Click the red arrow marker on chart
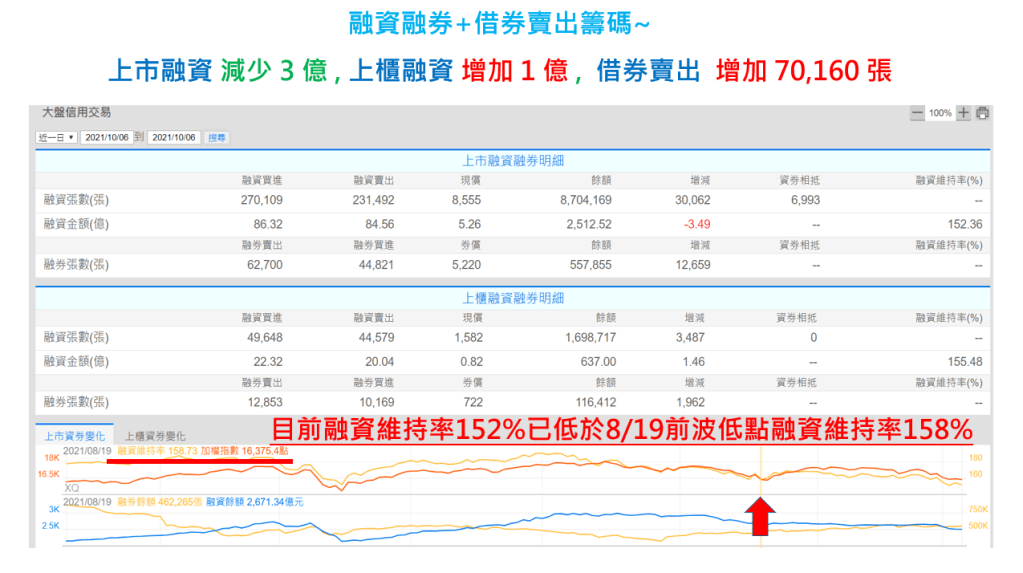Viewport: 1023px width, 573px height. click(761, 517)
